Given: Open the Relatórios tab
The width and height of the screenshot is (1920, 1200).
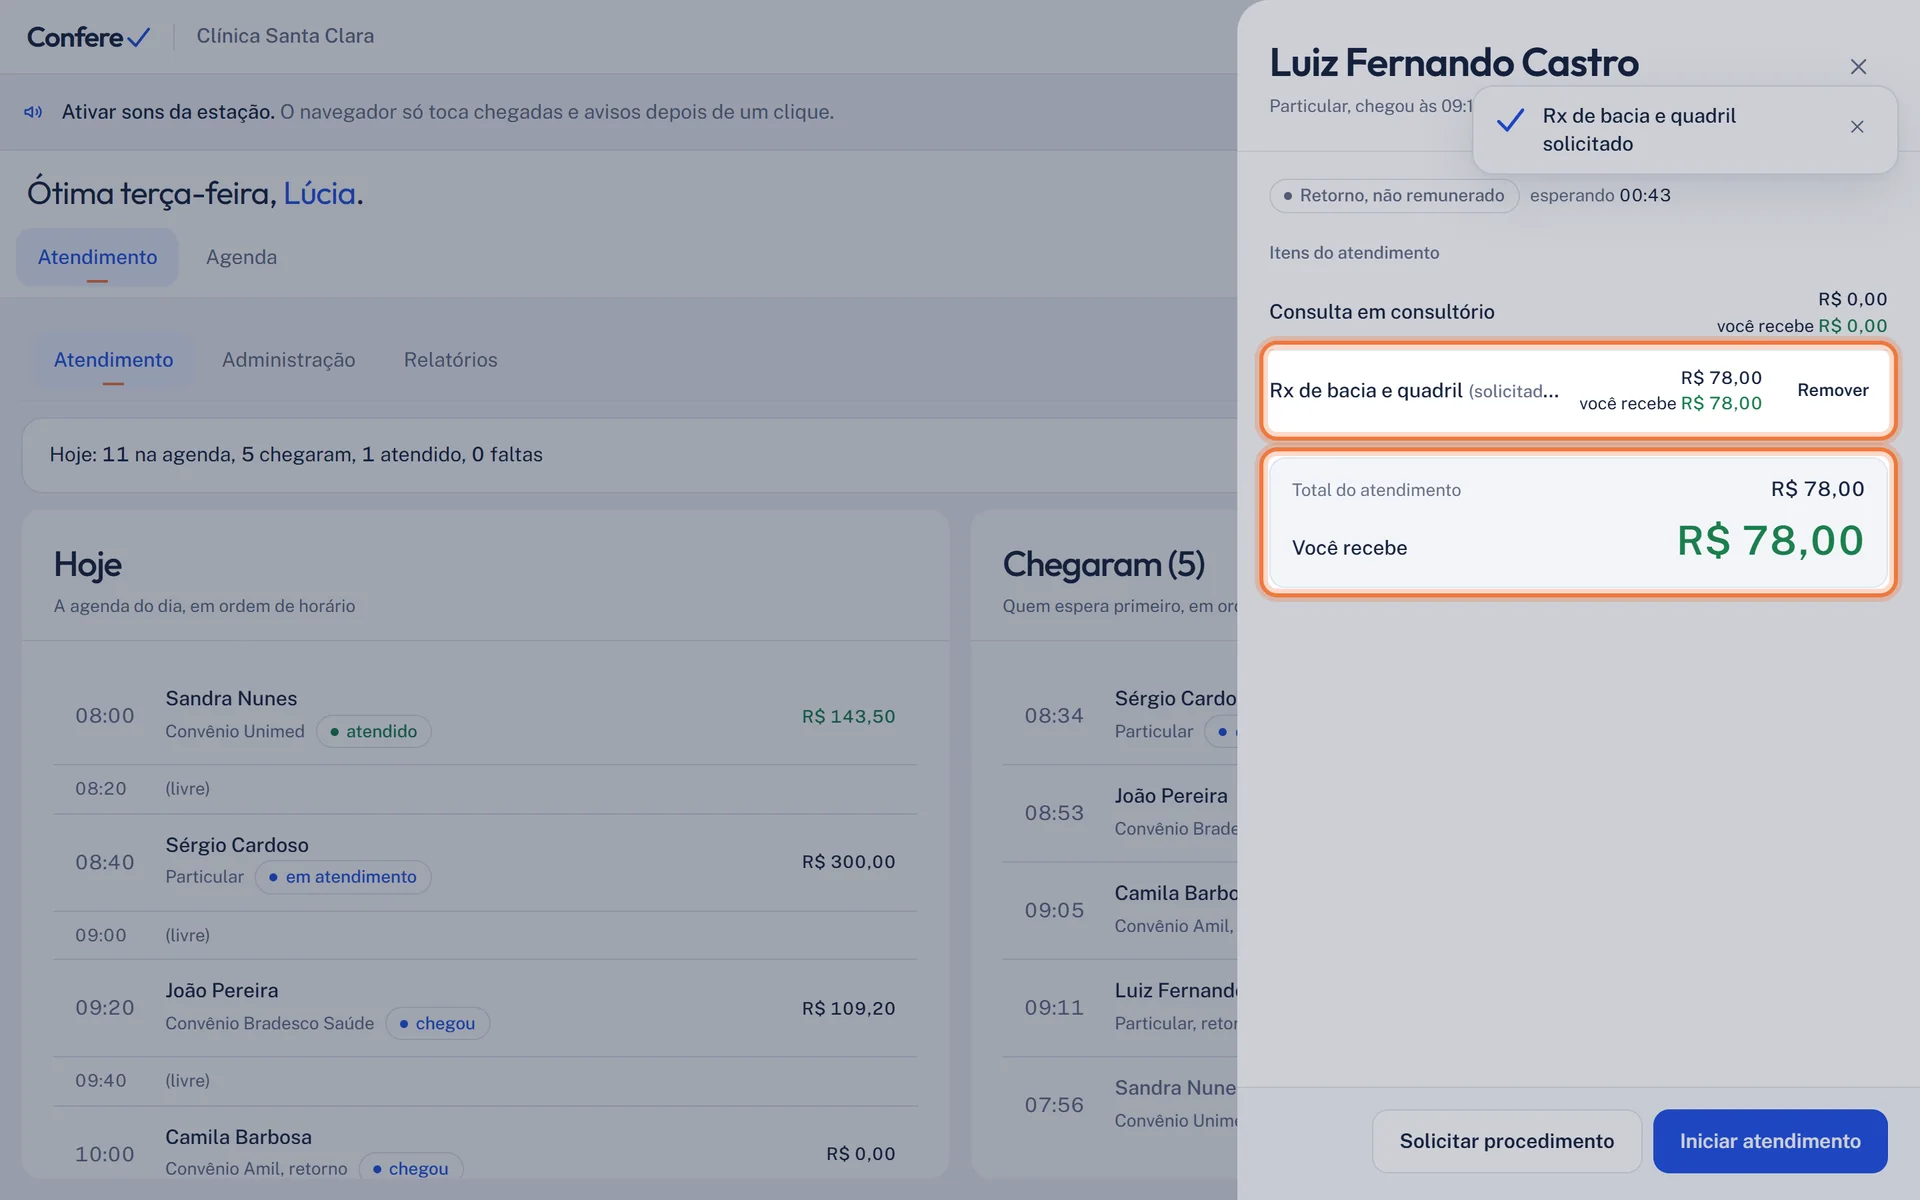Looking at the screenshot, I should [450, 360].
